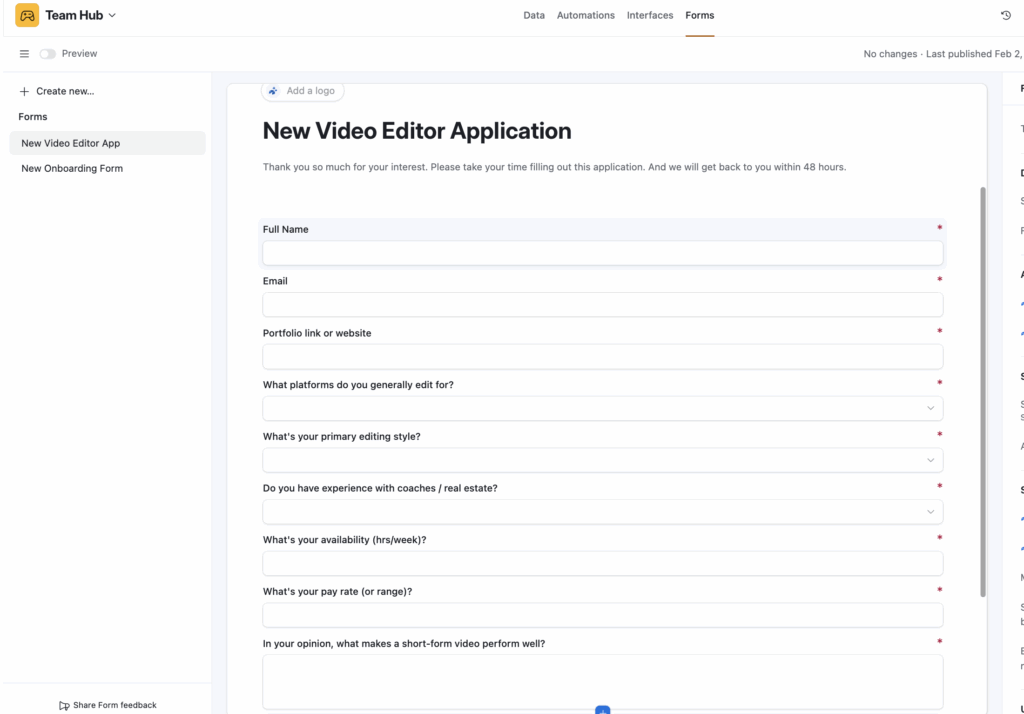Go to the Interfaces tab
This screenshot has height=714, width=1024.
click(650, 15)
